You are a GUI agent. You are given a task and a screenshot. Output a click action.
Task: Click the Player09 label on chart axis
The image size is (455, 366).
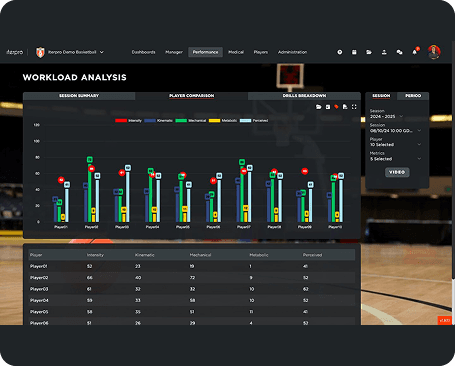pos(305,227)
